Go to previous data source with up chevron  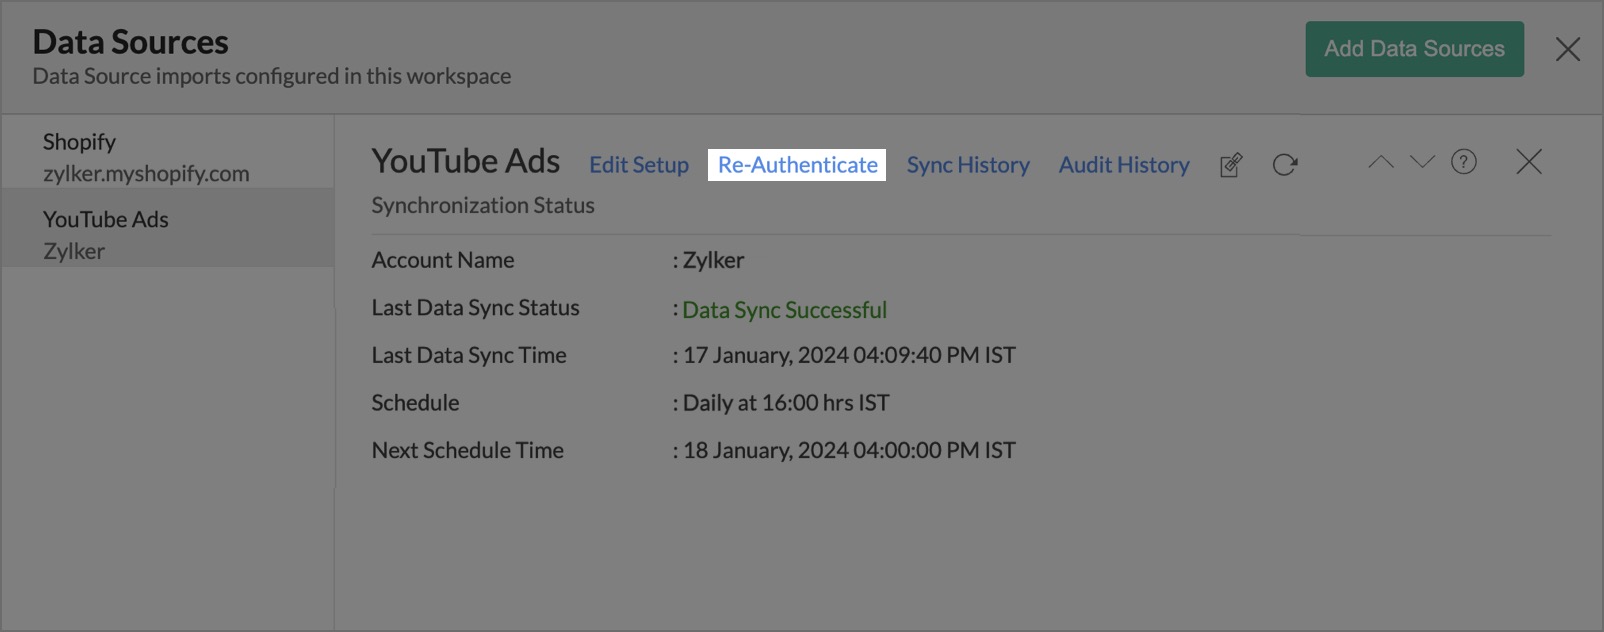coord(1380,162)
